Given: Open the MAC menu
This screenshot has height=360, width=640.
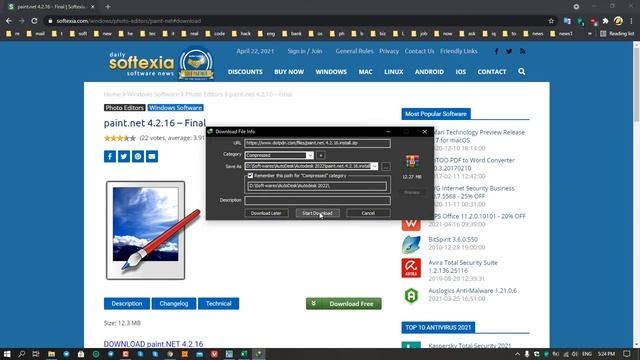Looking at the screenshot, I should tap(365, 72).
